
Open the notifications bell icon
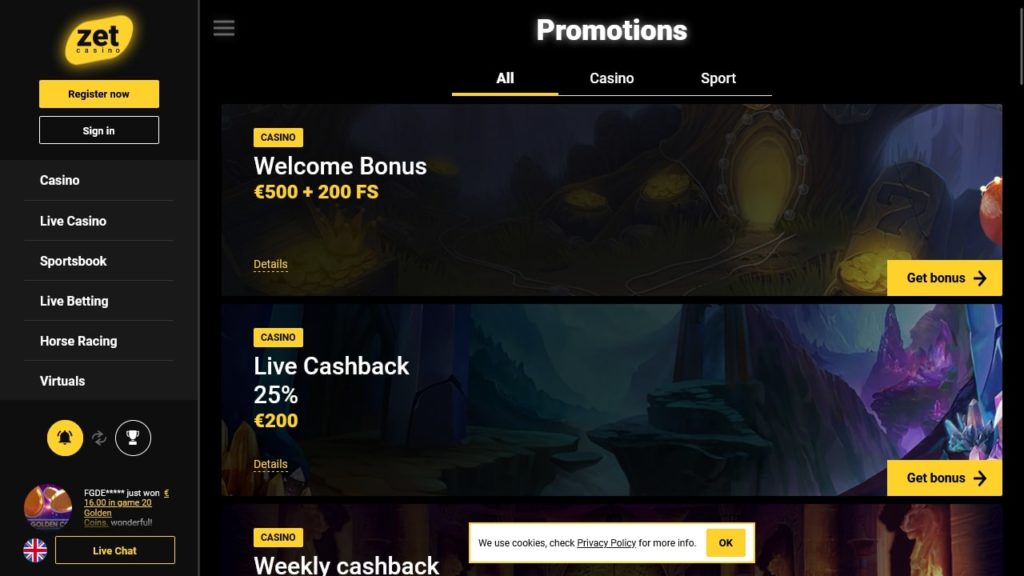[x=65, y=438]
